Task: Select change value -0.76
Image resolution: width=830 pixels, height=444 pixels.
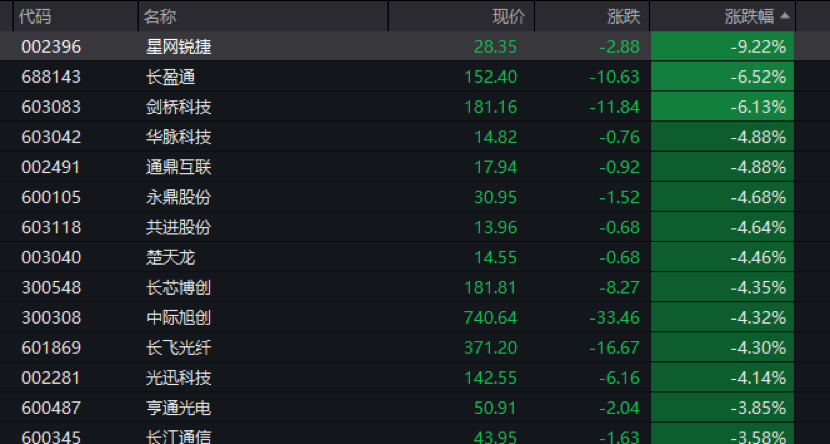Action: pos(619,137)
